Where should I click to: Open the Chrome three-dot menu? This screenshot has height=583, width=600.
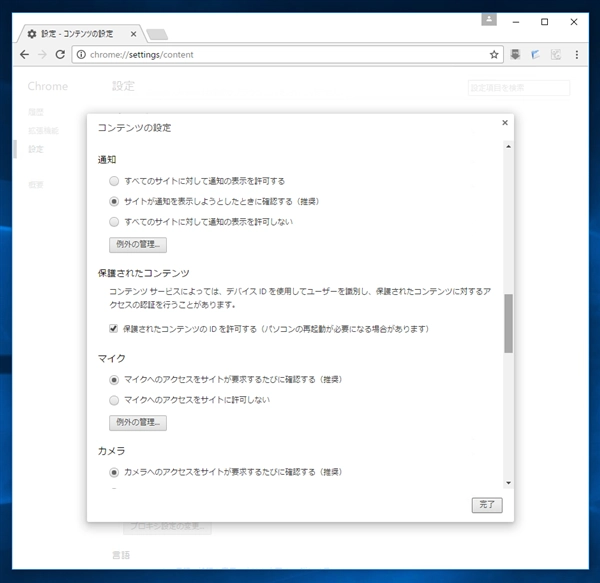pyautogui.click(x=577, y=55)
